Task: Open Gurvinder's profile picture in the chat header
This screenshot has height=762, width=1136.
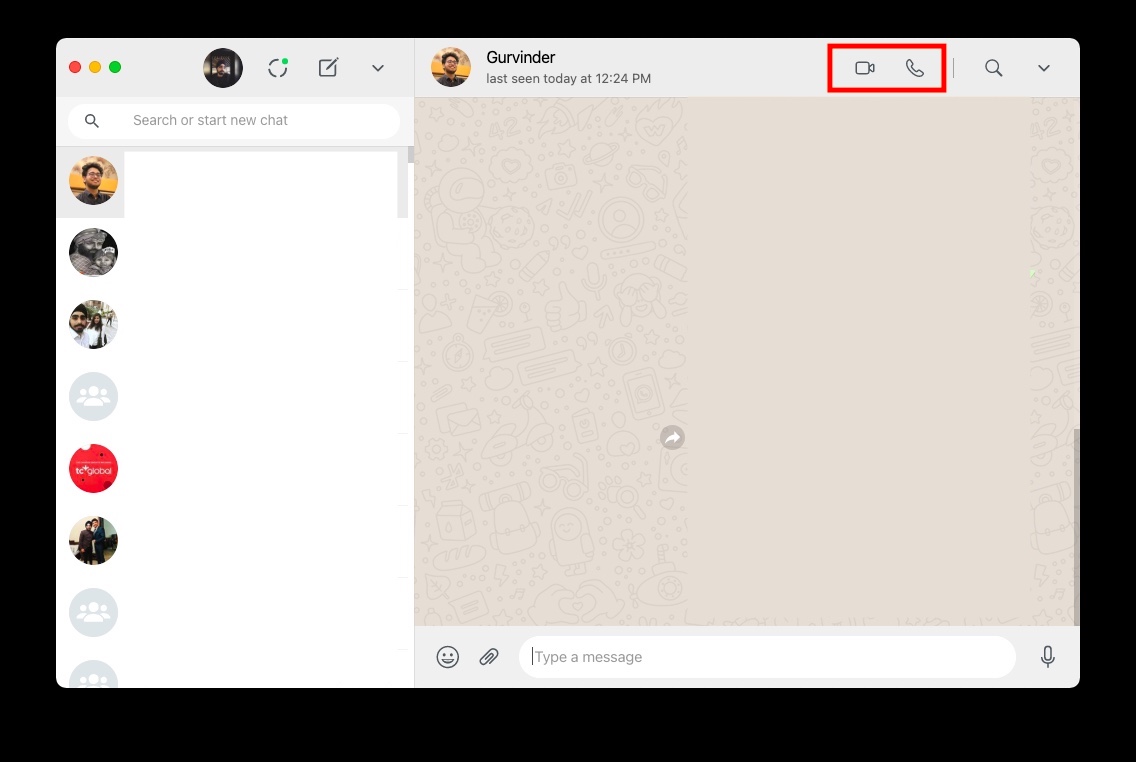Action: [x=450, y=67]
